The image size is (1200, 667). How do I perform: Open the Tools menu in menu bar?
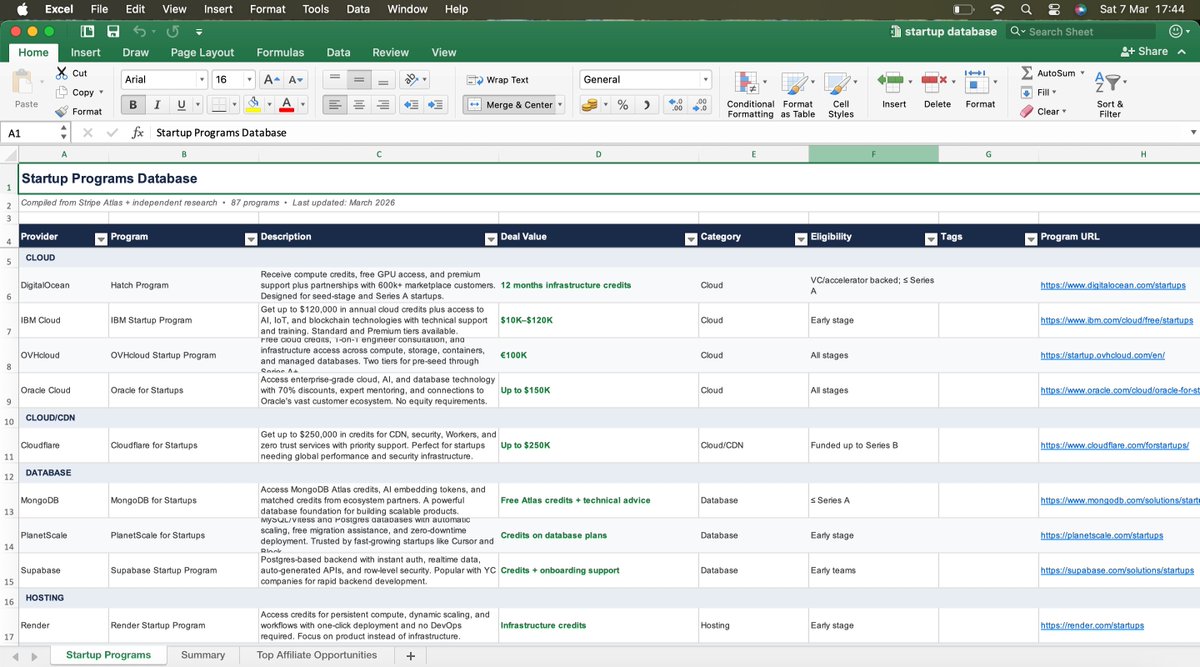click(316, 9)
